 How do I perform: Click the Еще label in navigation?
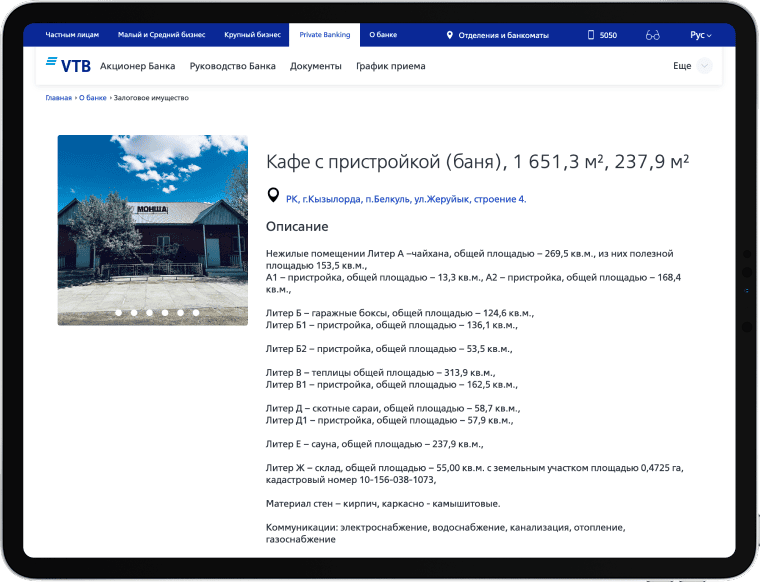coord(682,65)
